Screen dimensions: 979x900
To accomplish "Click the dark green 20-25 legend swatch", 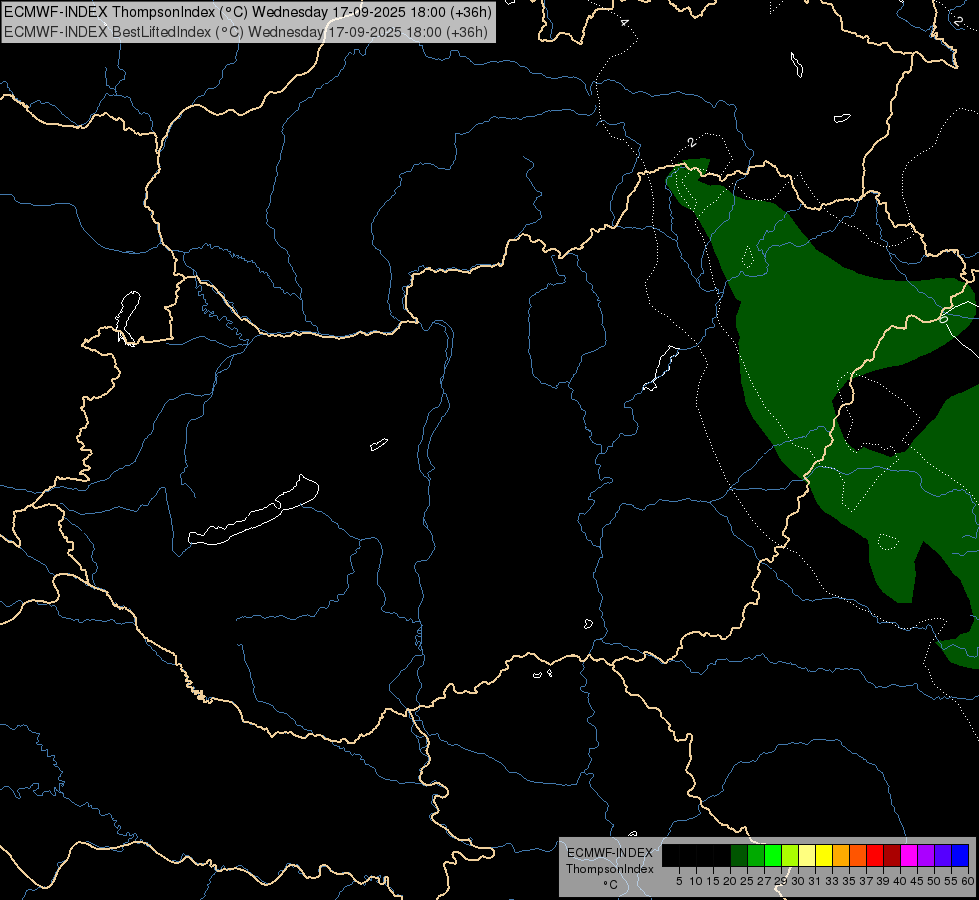I will [x=739, y=855].
